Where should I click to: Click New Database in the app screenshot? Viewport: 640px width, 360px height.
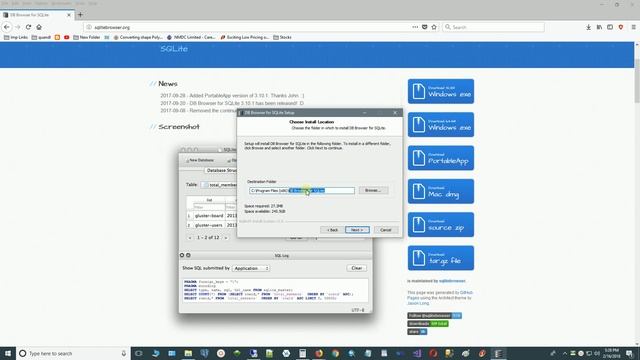[x=200, y=160]
